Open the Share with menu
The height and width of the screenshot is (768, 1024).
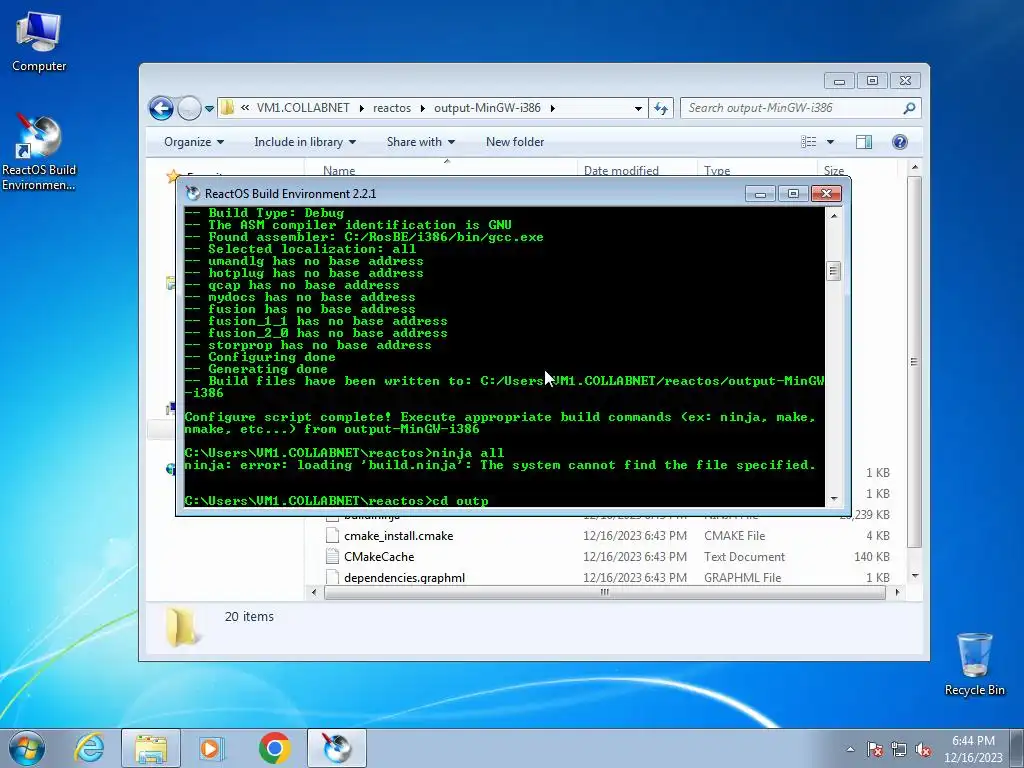(x=421, y=142)
